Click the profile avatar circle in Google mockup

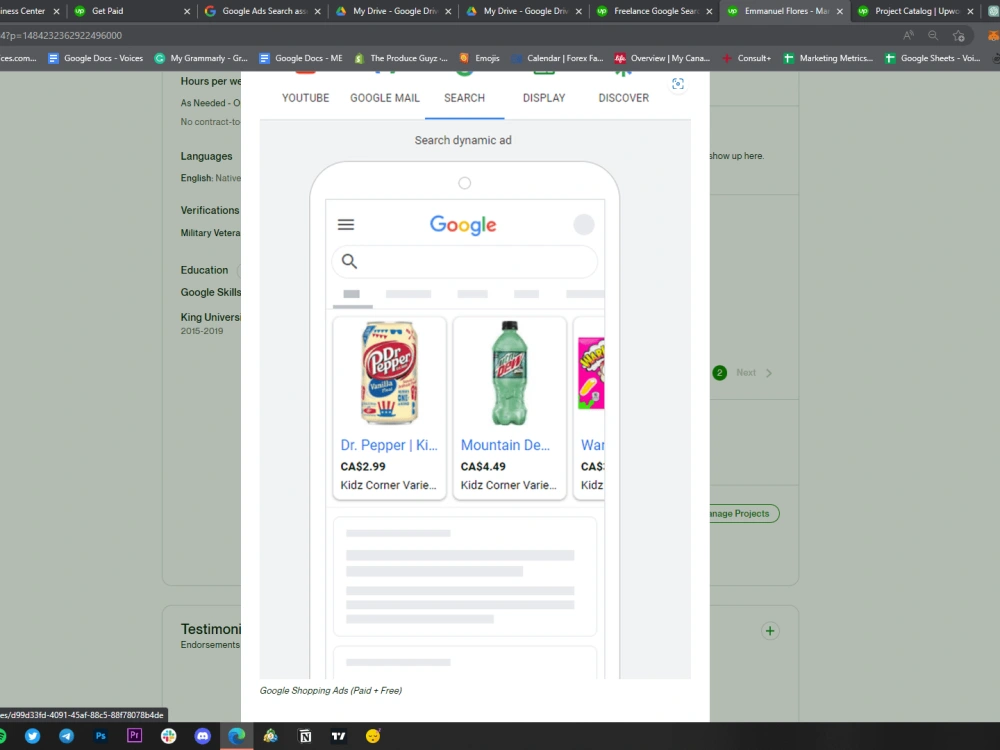click(584, 224)
